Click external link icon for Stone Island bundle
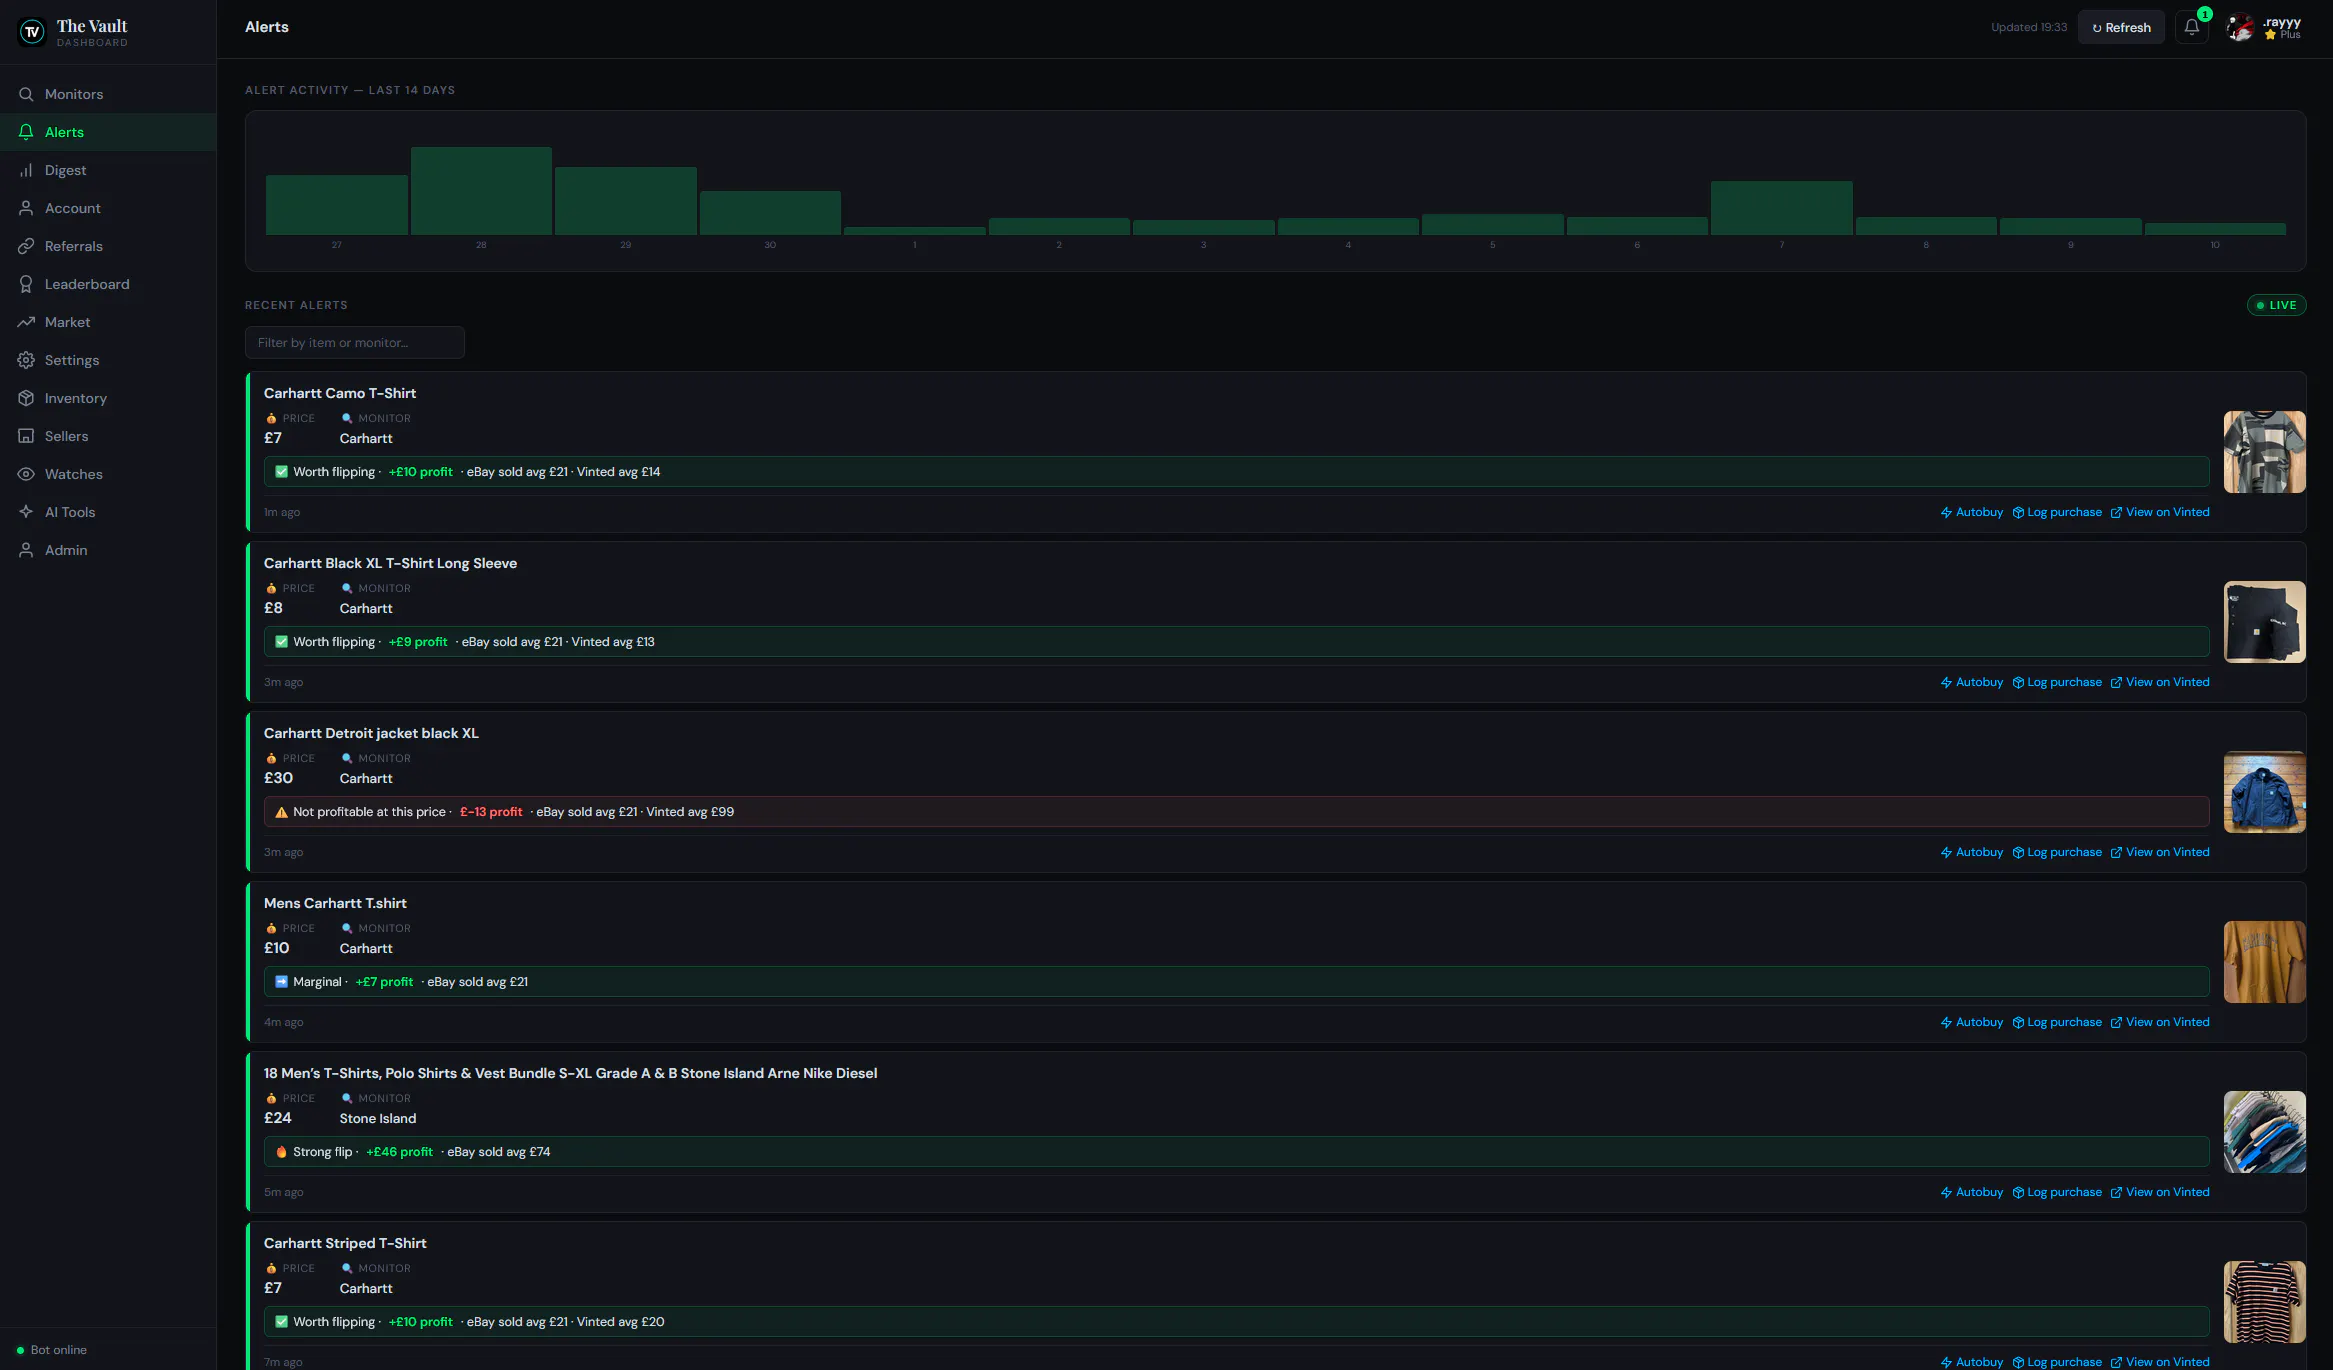Viewport: 2333px width, 1370px height. point(2116,1193)
